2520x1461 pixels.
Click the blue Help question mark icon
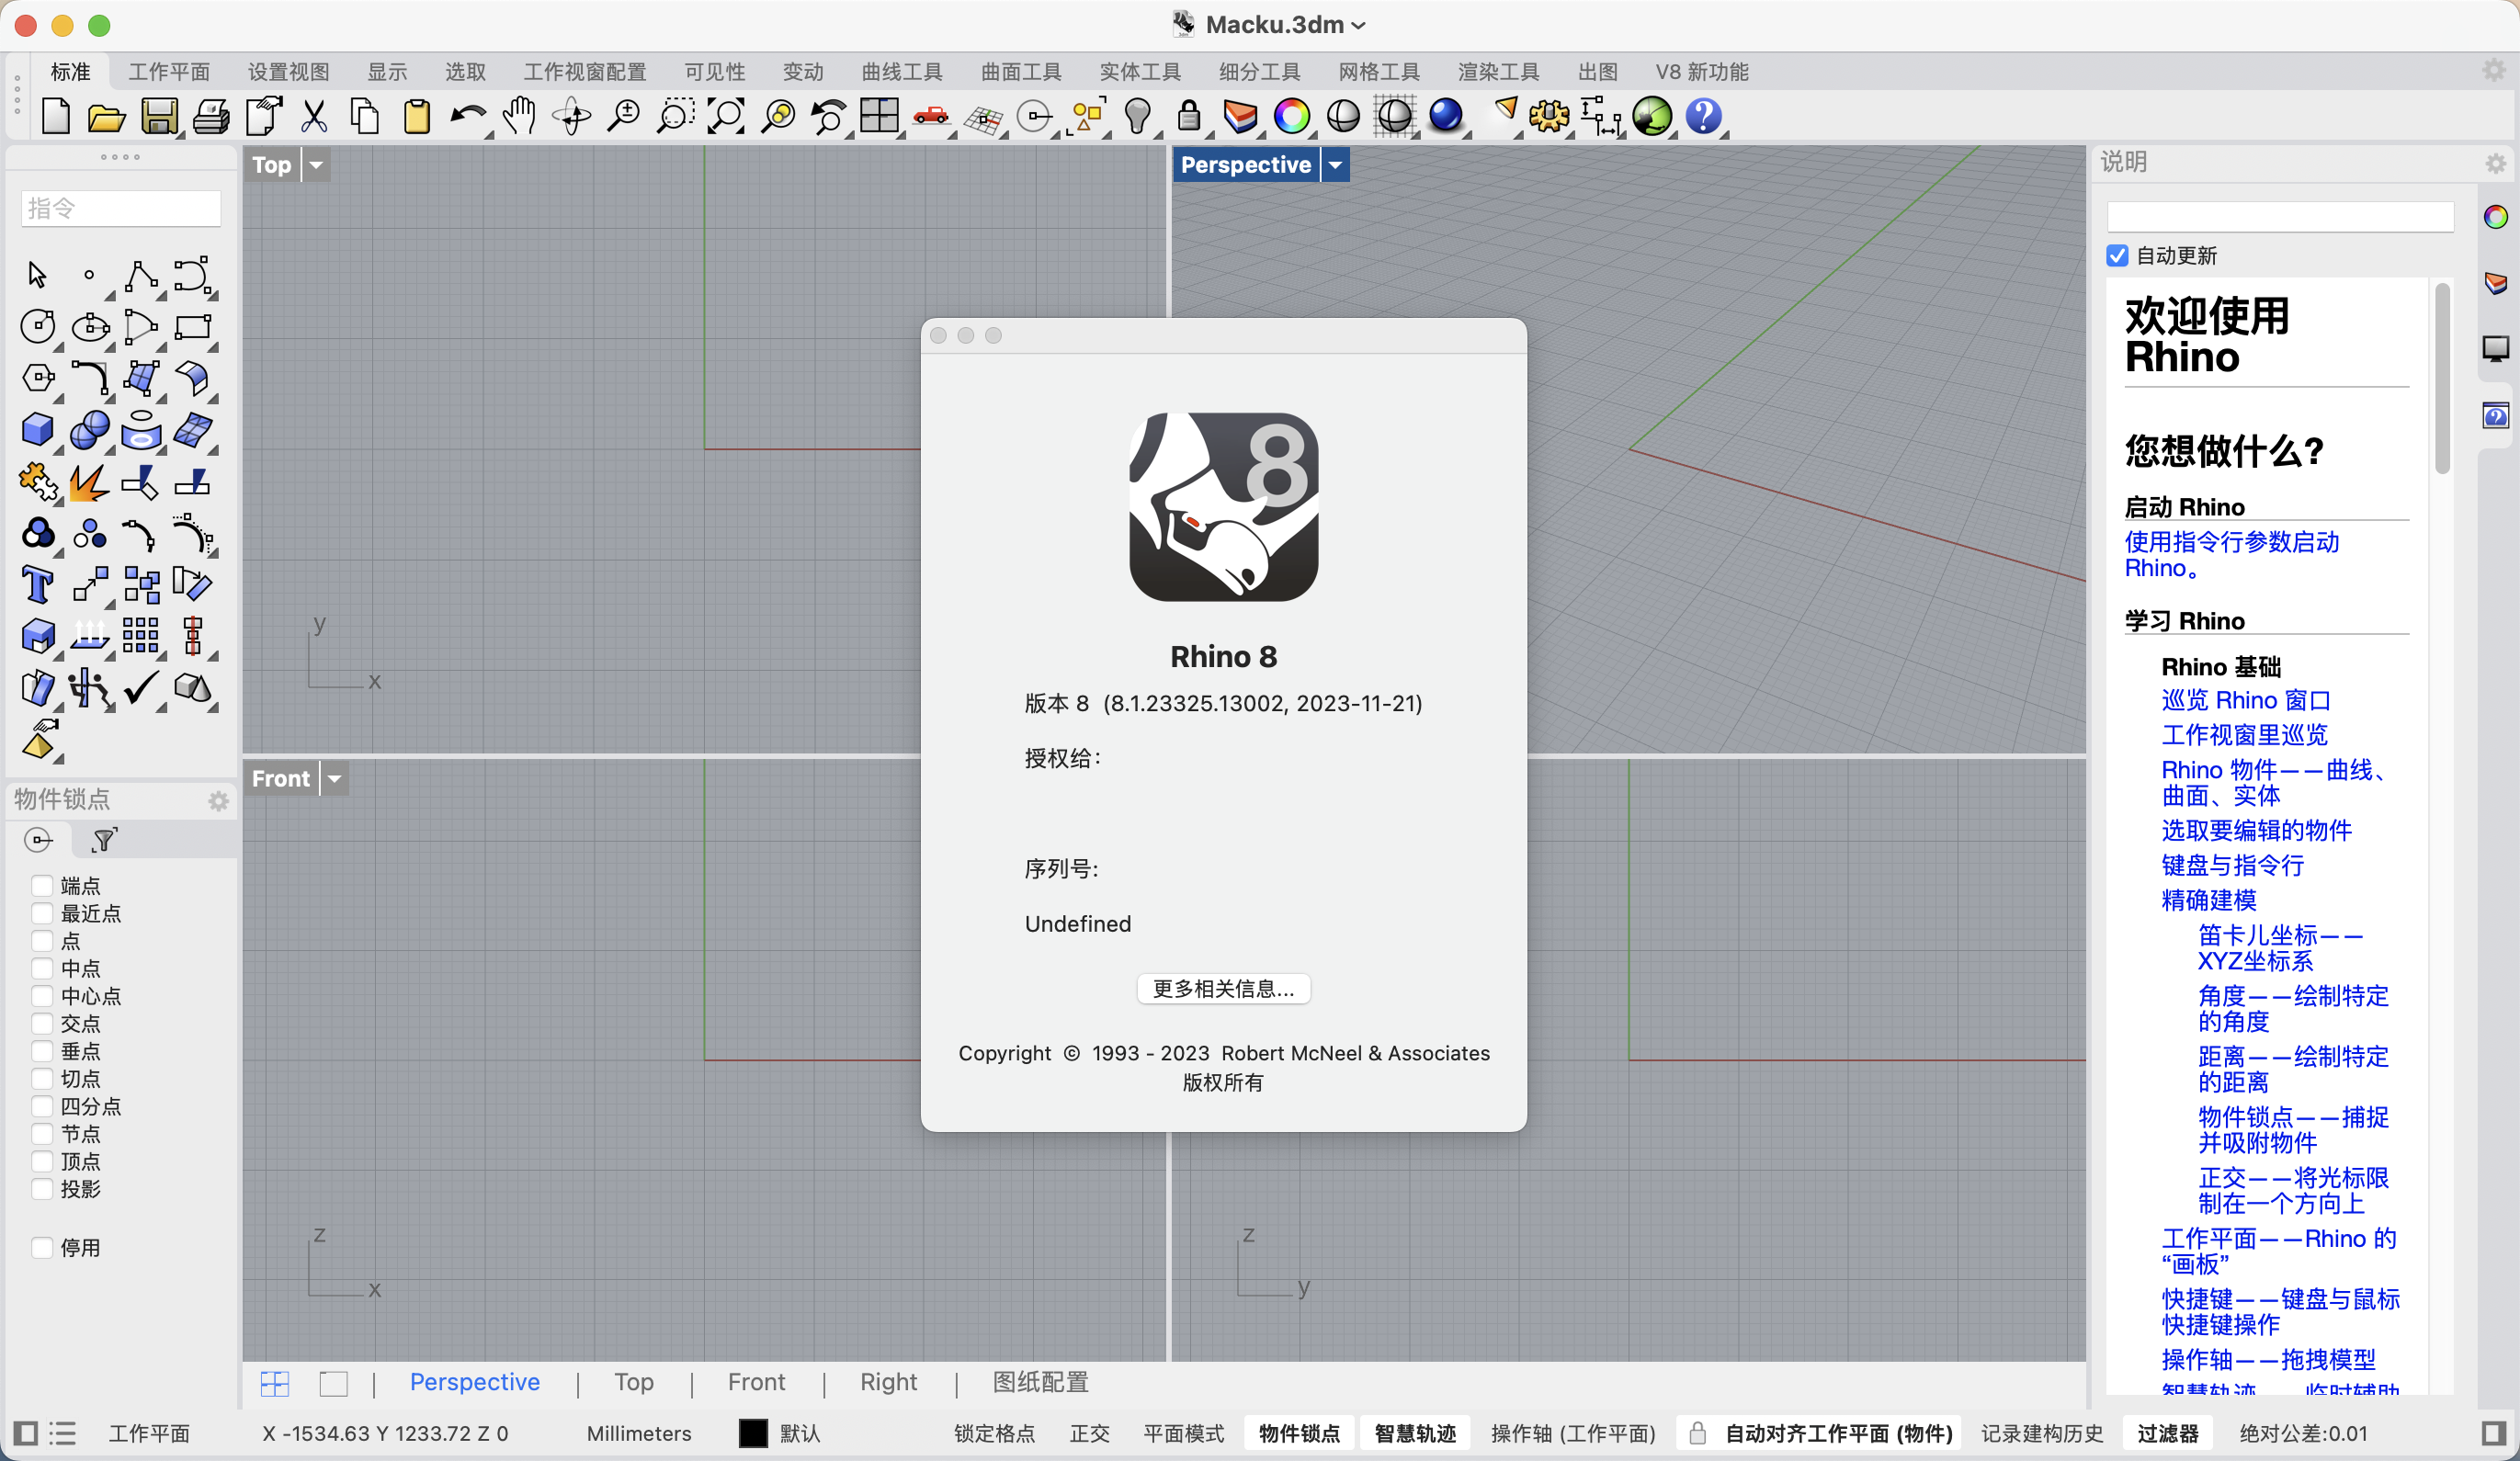(1702, 116)
